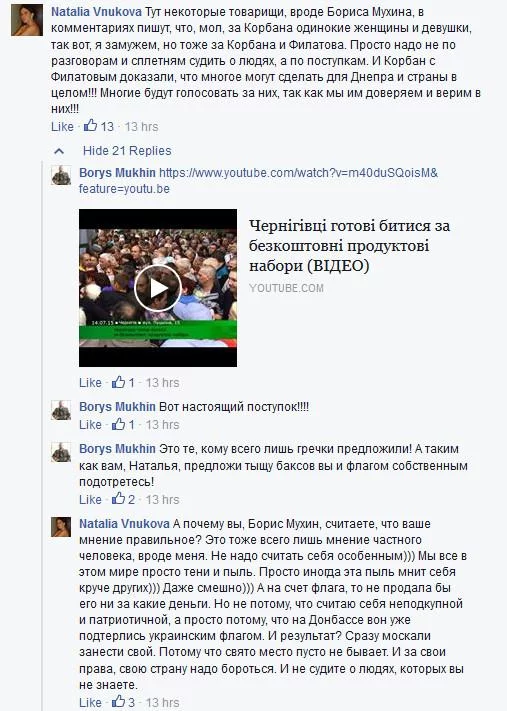Like Natalia Vnukova's long reply
Viewport: 507px width, 711px height.
[x=90, y=702]
